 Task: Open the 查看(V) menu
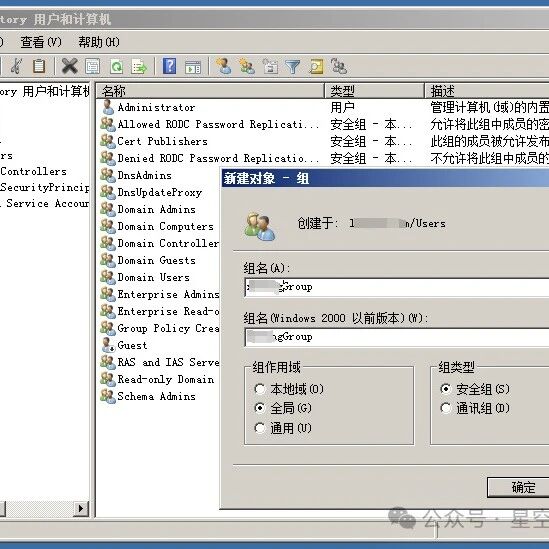41,42
